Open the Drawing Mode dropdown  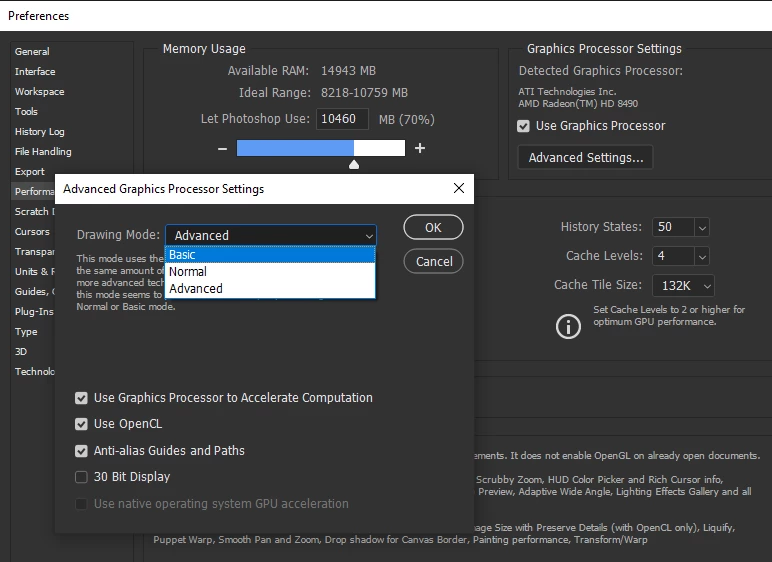click(271, 235)
